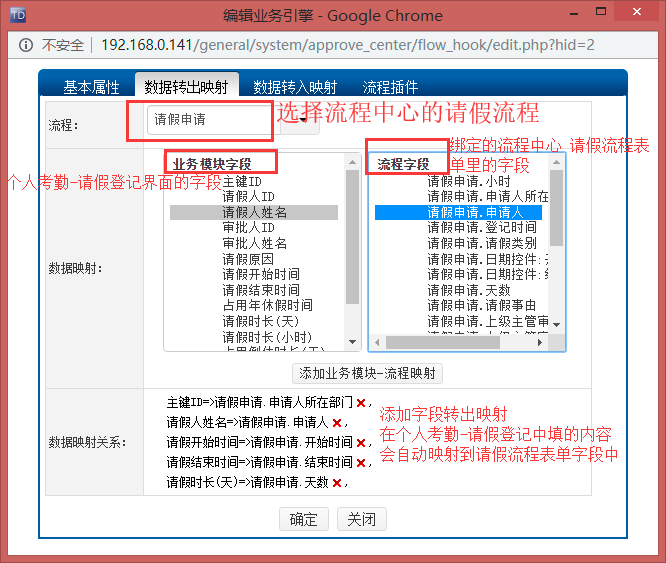Screen dimensions: 666x563
Task: Open the 数据转入映射 tab
Action: click(295, 87)
